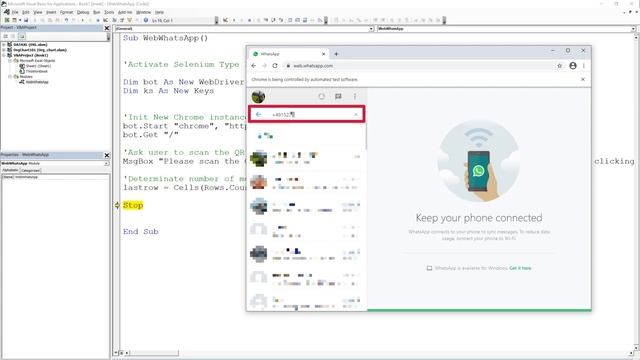Click WhatsApp New chat icon
The width and height of the screenshot is (640, 360).
[338, 96]
